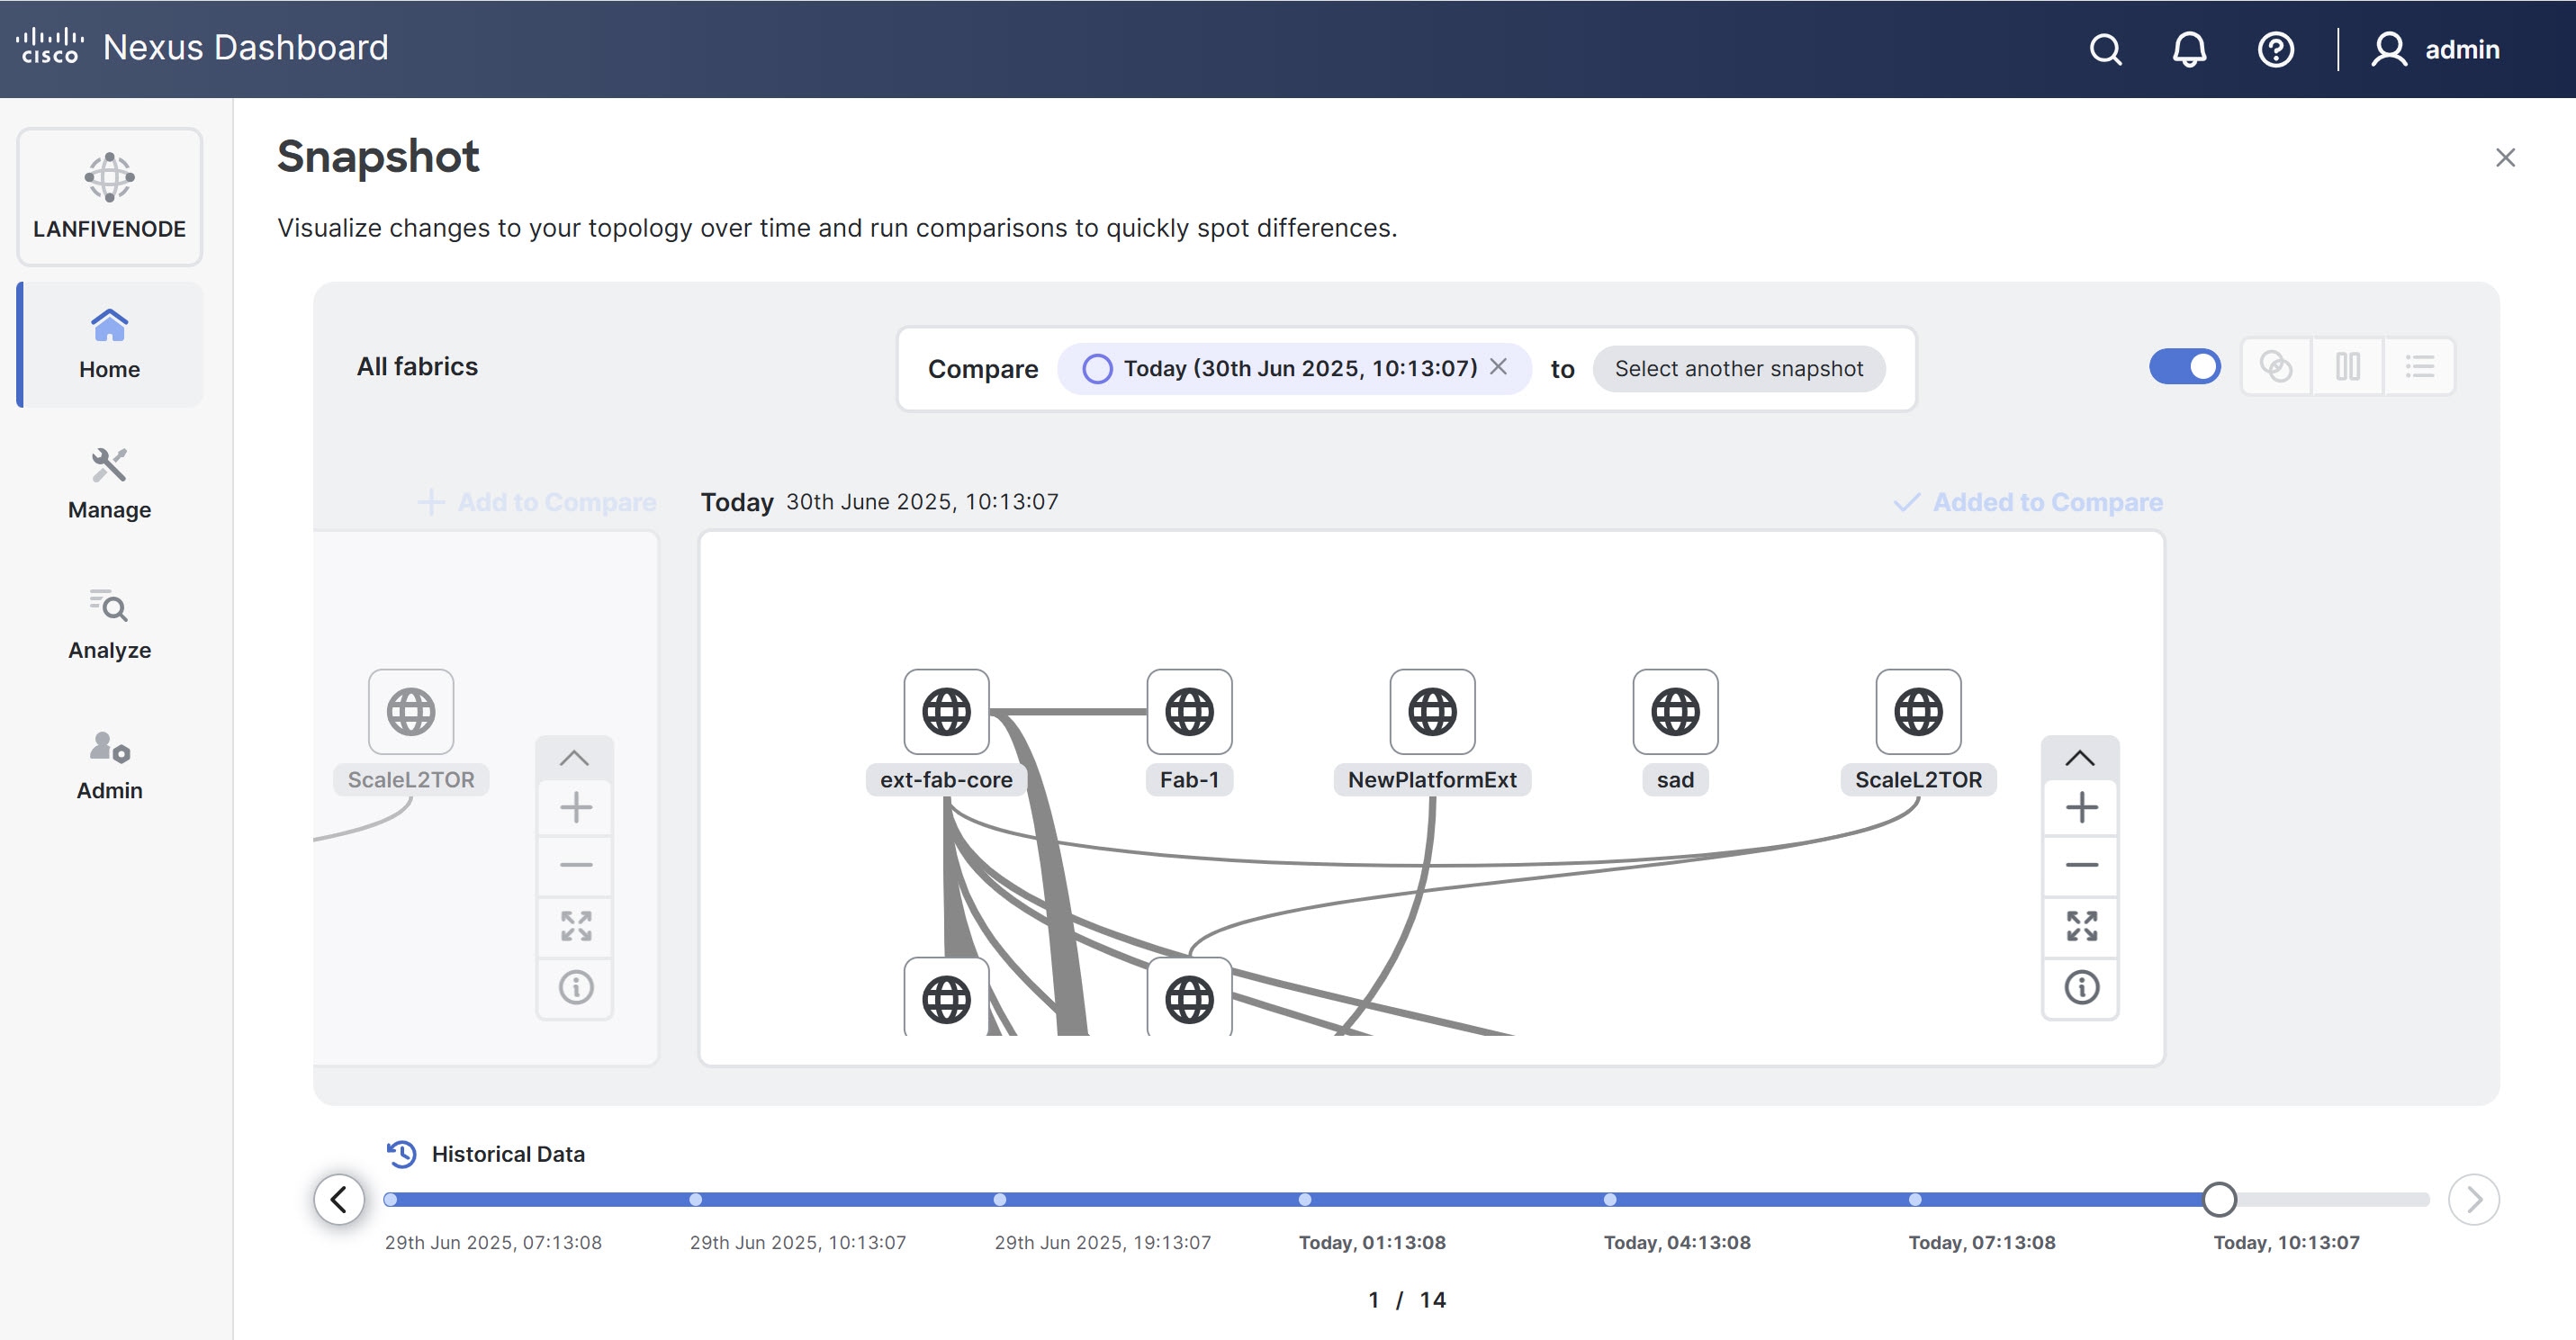This screenshot has width=2576, height=1340.
Task: Click Add to Compare link
Action: [537, 502]
